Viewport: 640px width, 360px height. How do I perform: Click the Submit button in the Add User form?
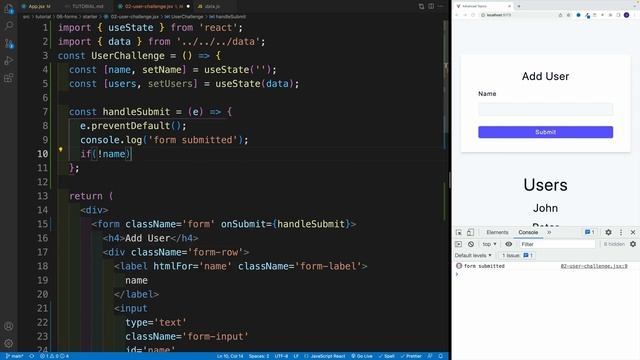pos(545,132)
